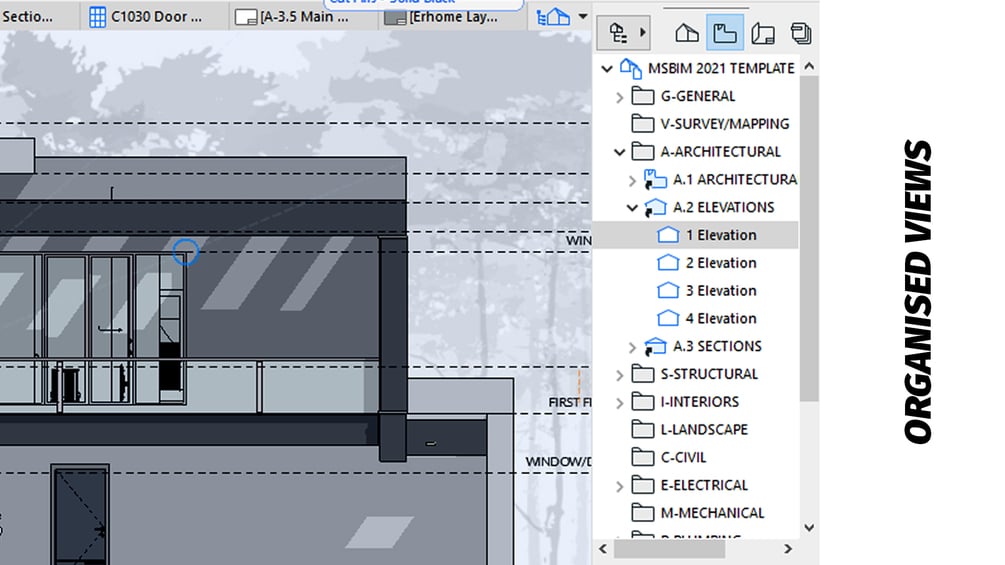The width and height of the screenshot is (1005, 565).
Task: Collapse the A-ARCHITECTURAL folder
Action: point(619,152)
